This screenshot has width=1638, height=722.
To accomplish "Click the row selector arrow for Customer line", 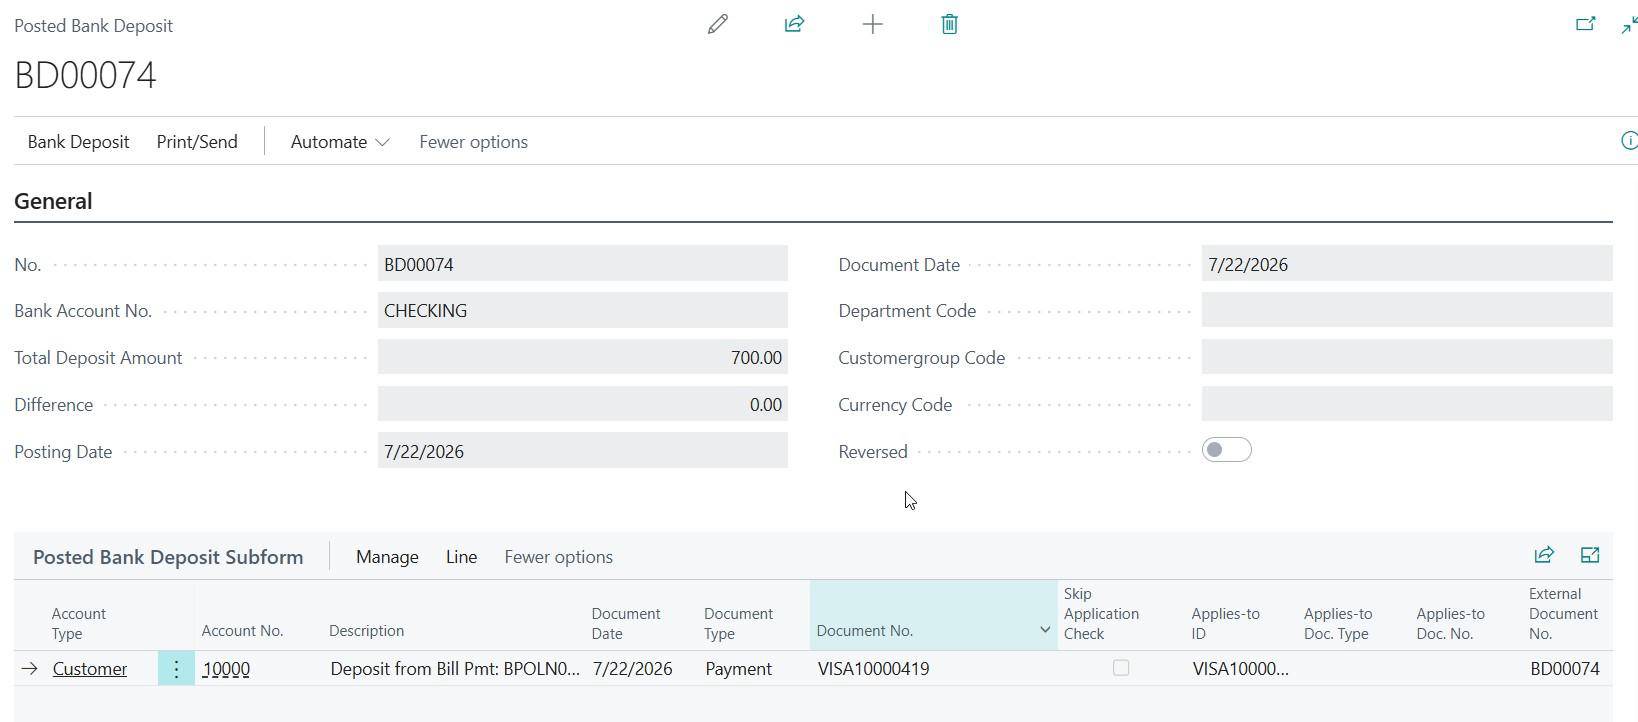I will 30,669.
